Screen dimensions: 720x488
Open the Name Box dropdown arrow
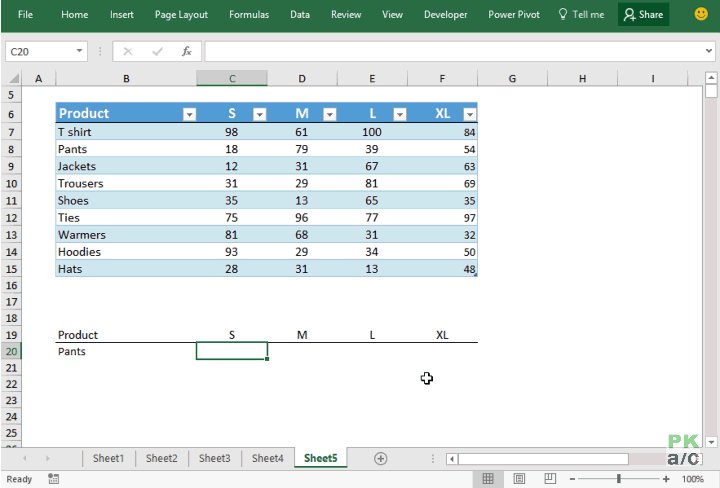[79, 51]
